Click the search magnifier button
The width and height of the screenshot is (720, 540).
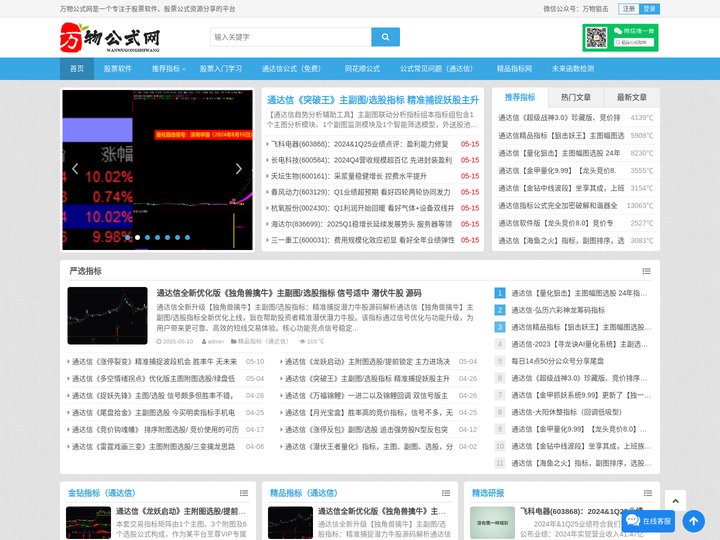(x=385, y=37)
